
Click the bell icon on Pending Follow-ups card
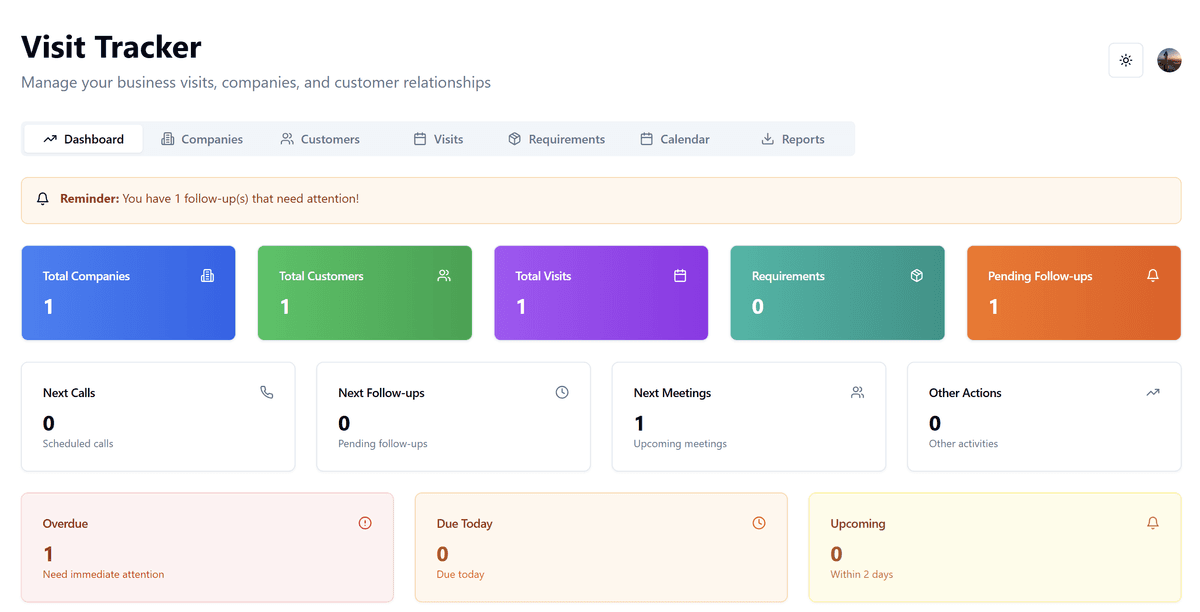click(1153, 275)
